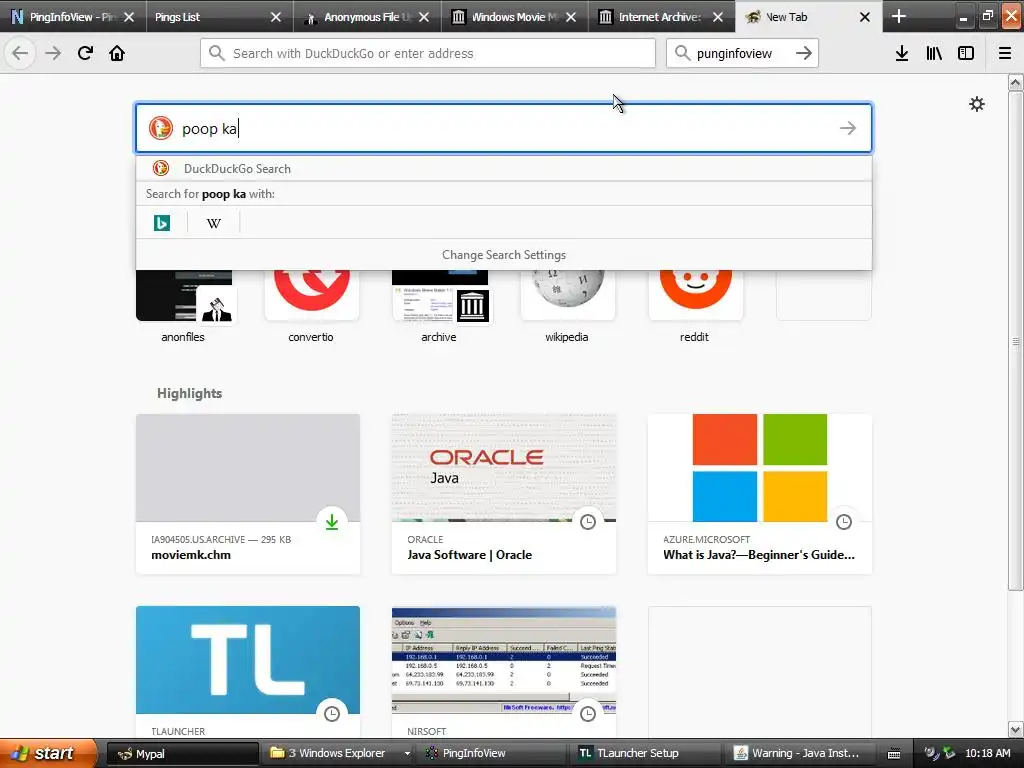This screenshot has width=1024, height=768.
Task: Open the moviemk.chm download highlight
Action: (248, 494)
